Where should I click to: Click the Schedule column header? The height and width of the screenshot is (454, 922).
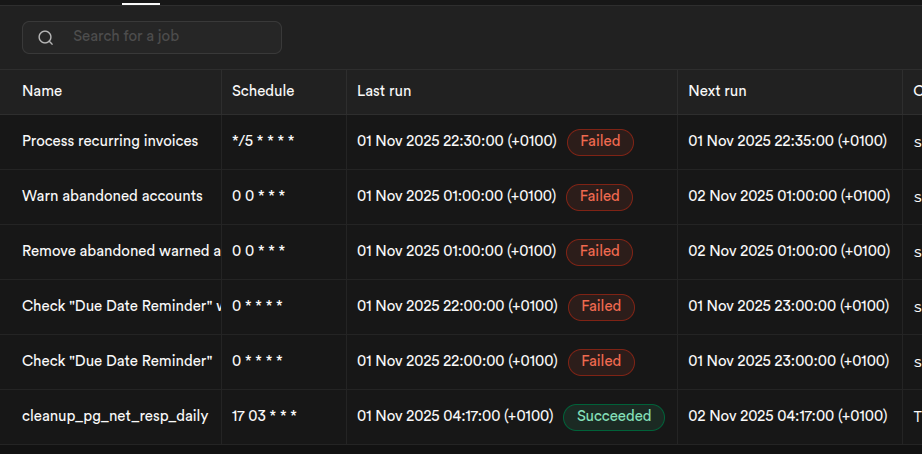[263, 91]
